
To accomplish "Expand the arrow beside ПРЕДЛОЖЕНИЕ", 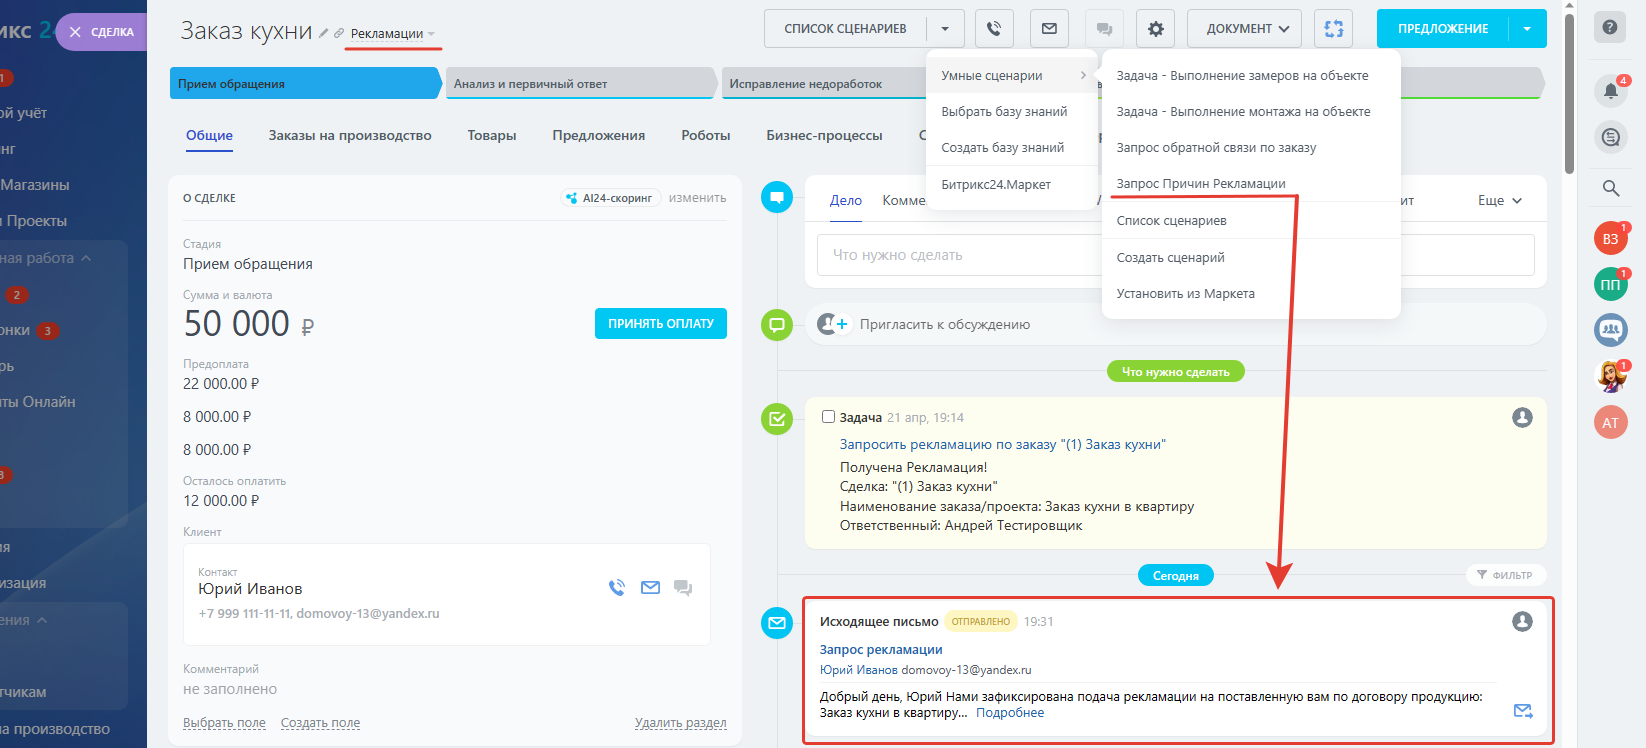I will tap(1528, 29).
